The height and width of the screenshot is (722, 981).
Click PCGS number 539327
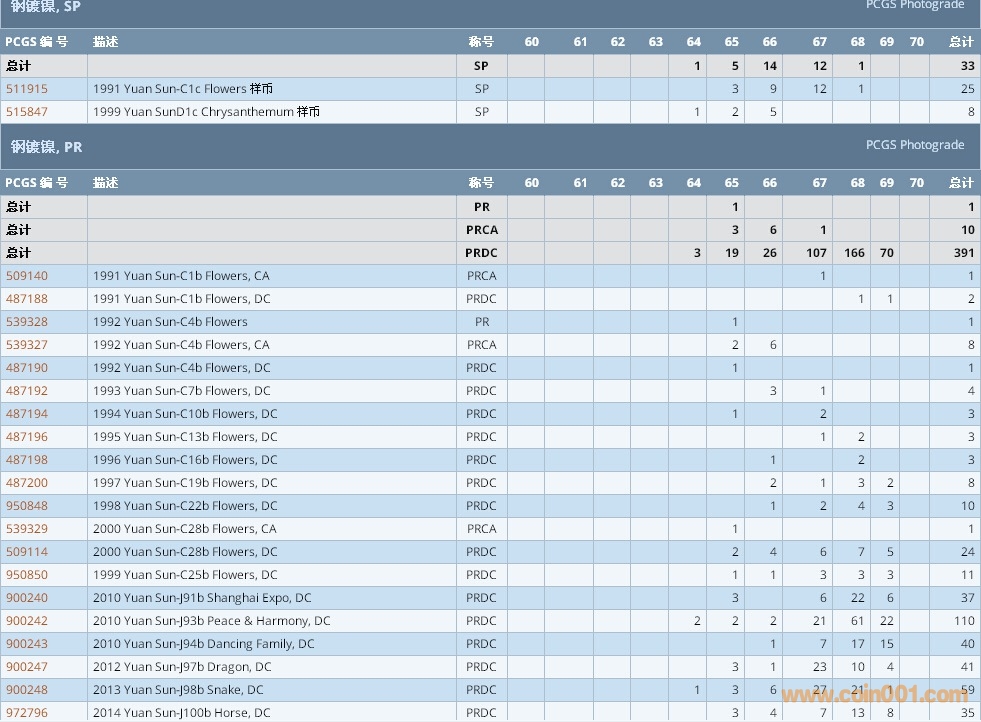click(x=27, y=345)
